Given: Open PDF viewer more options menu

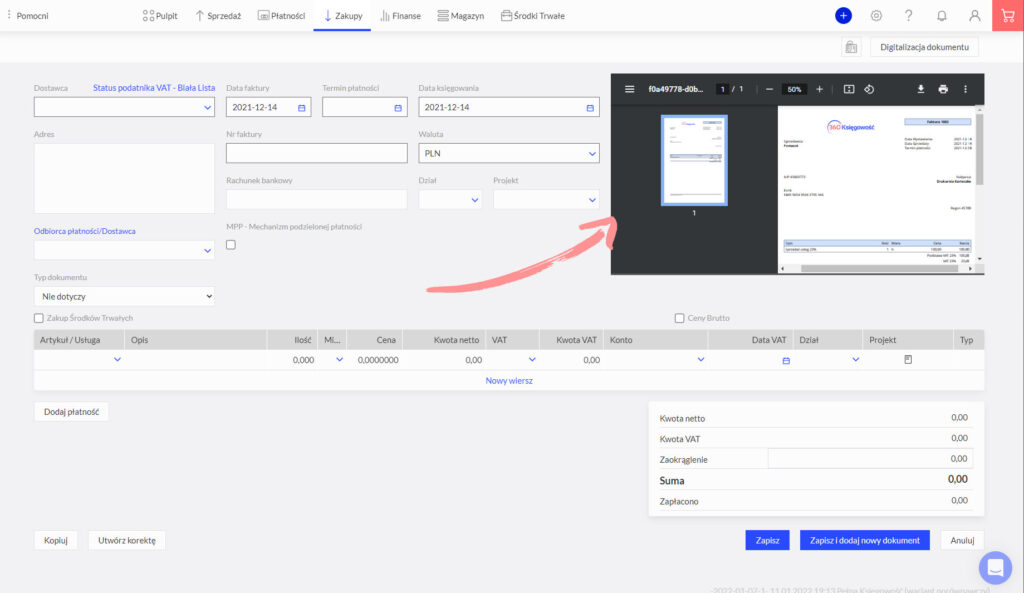Looking at the screenshot, I should coord(965,89).
